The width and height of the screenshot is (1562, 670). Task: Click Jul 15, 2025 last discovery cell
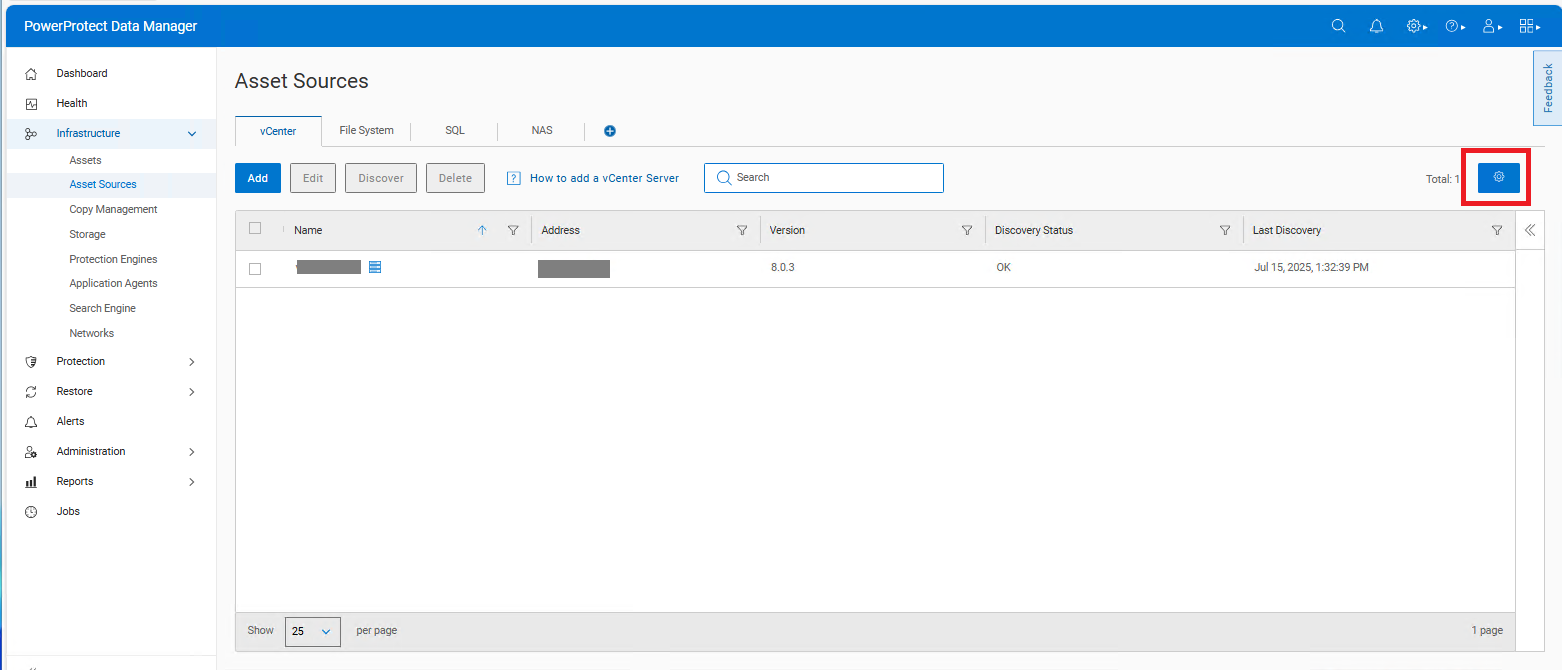click(x=1311, y=268)
